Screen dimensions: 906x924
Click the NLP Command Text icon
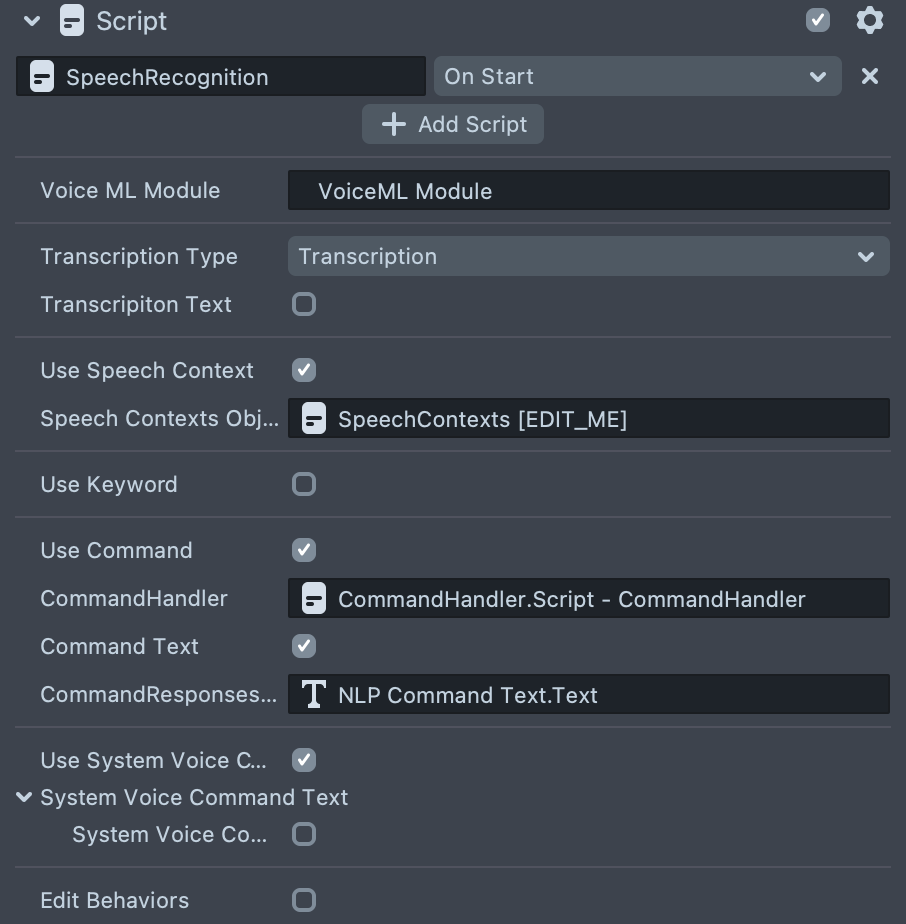tap(314, 695)
